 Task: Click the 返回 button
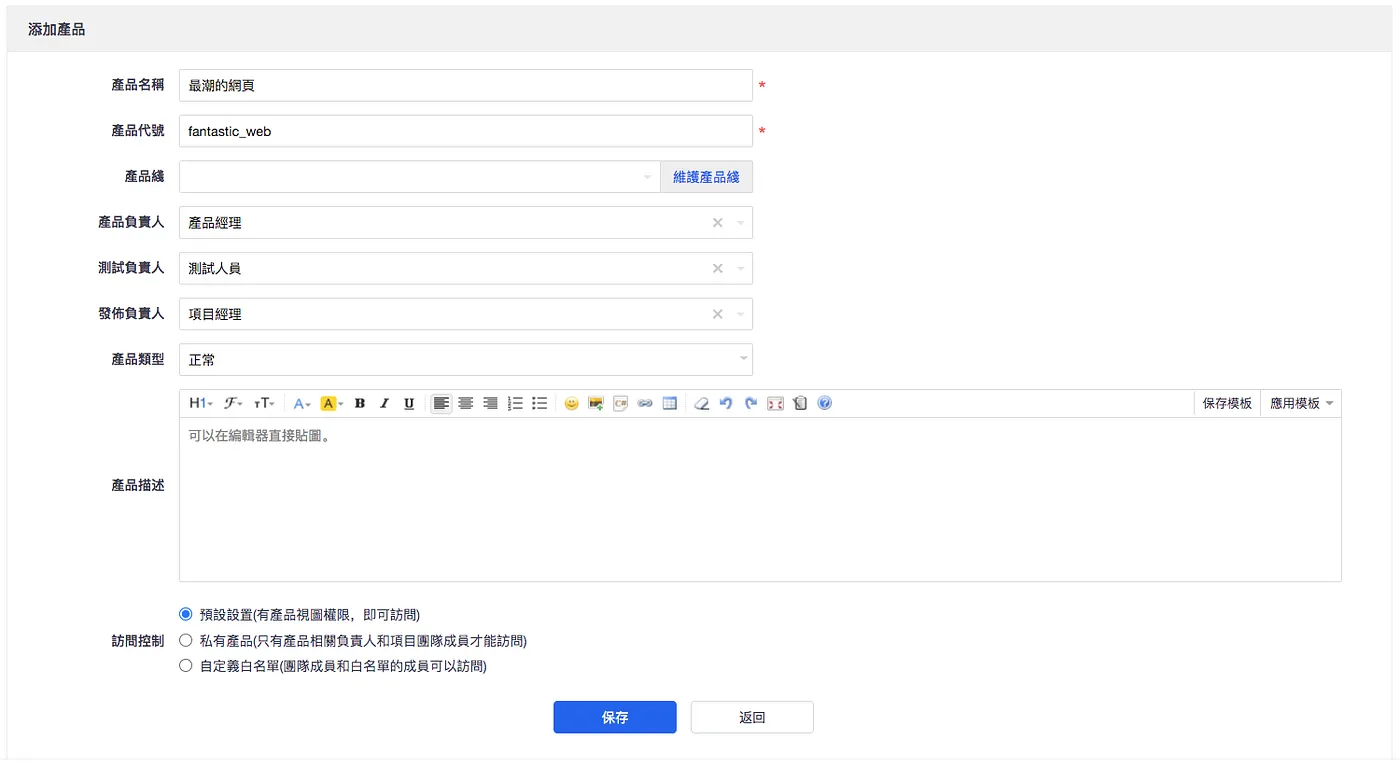pos(752,717)
